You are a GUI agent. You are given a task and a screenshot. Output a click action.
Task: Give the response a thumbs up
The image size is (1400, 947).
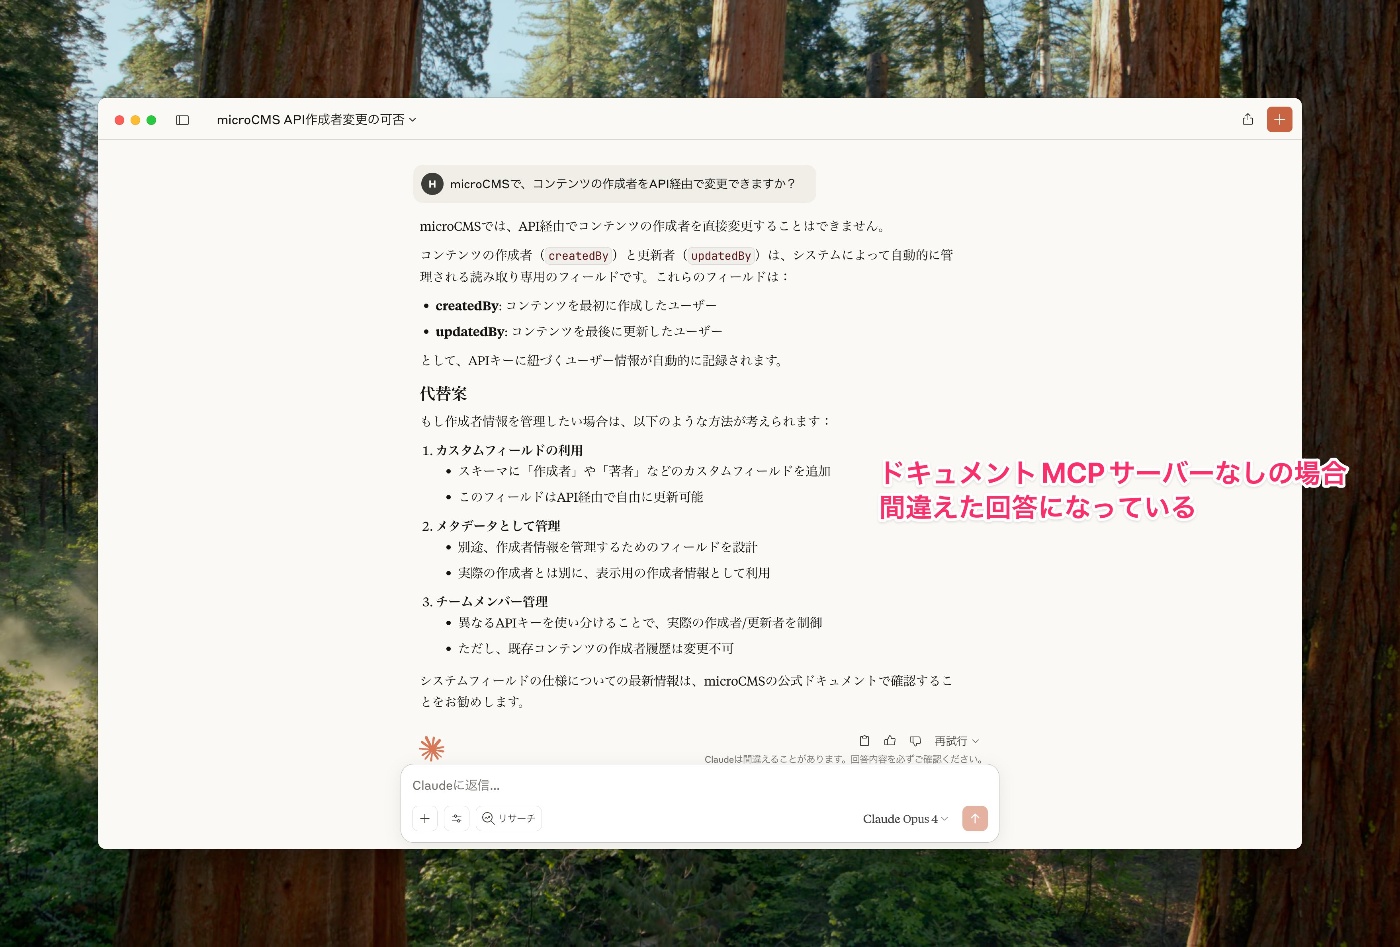[x=890, y=741]
